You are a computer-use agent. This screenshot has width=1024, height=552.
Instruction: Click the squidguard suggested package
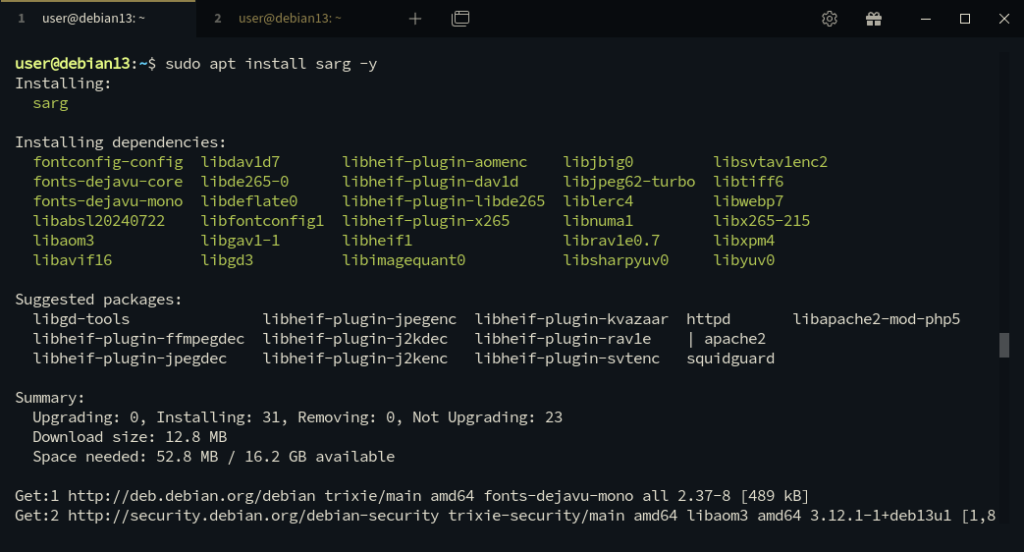click(x=730, y=359)
